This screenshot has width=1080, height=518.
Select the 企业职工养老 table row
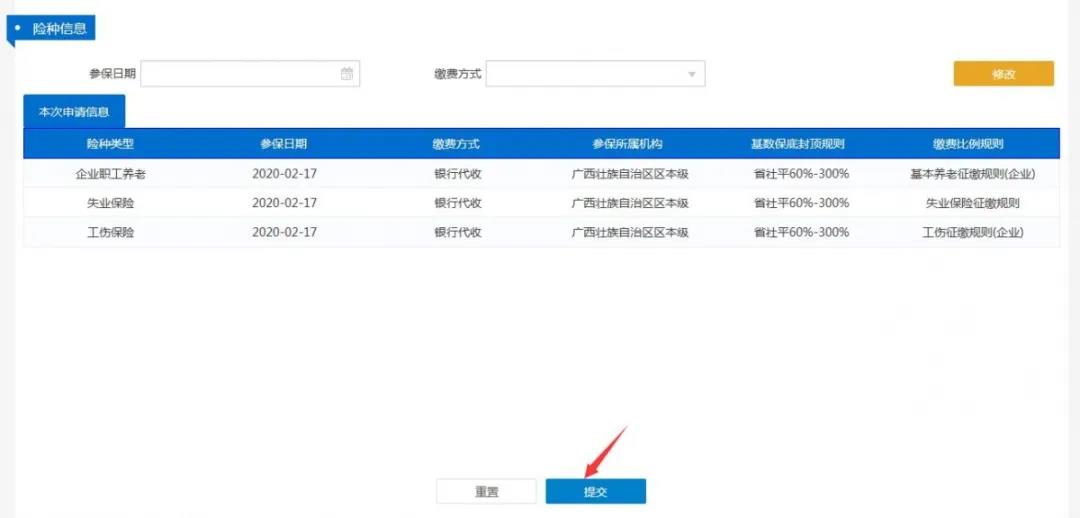(x=110, y=174)
